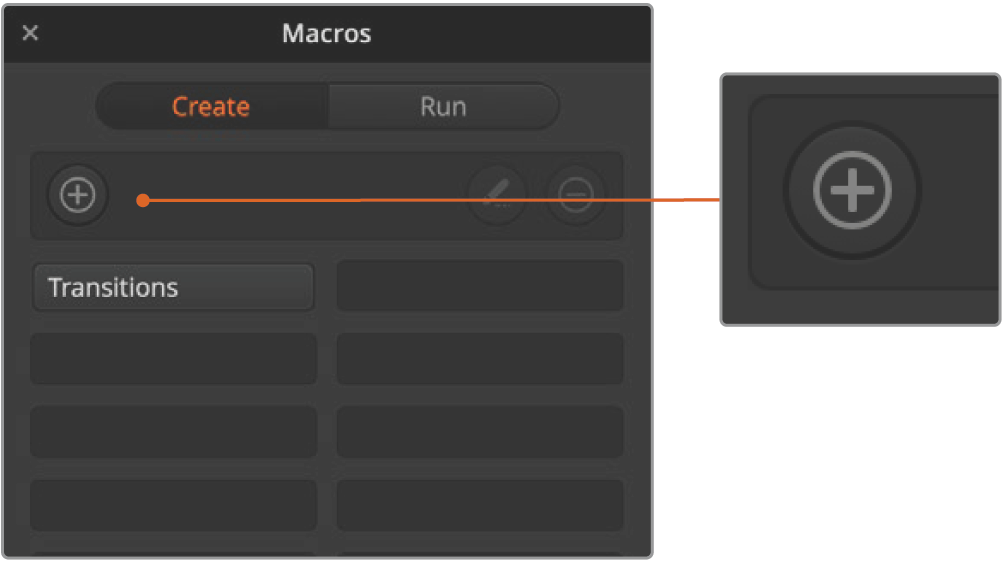This screenshot has height=562, width=1004.
Task: Click the delete macro minus button
Action: (576, 195)
